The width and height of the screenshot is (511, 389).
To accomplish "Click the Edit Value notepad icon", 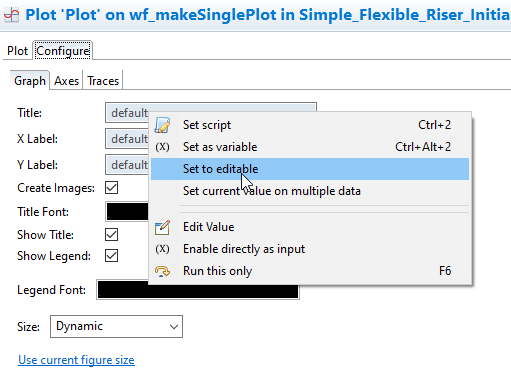I will point(162,228).
